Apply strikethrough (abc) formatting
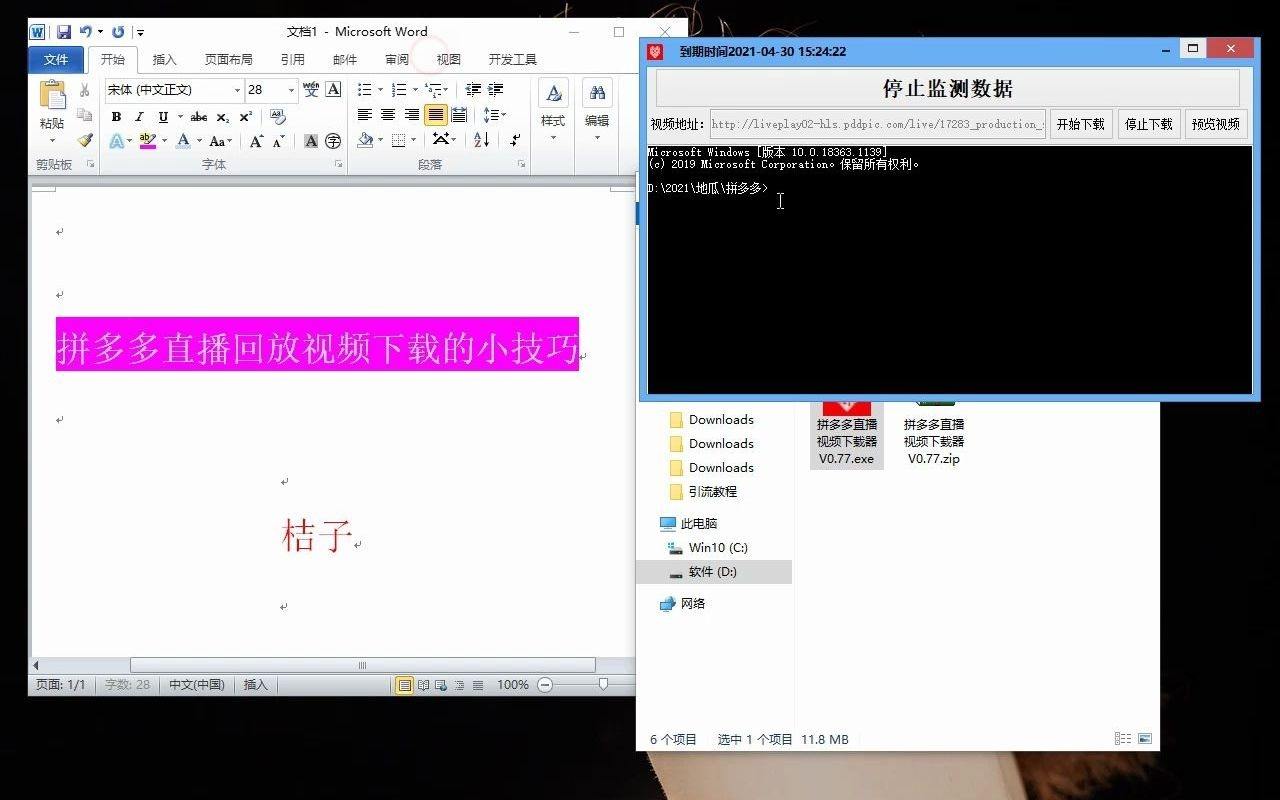The width and height of the screenshot is (1280, 800). 199,117
